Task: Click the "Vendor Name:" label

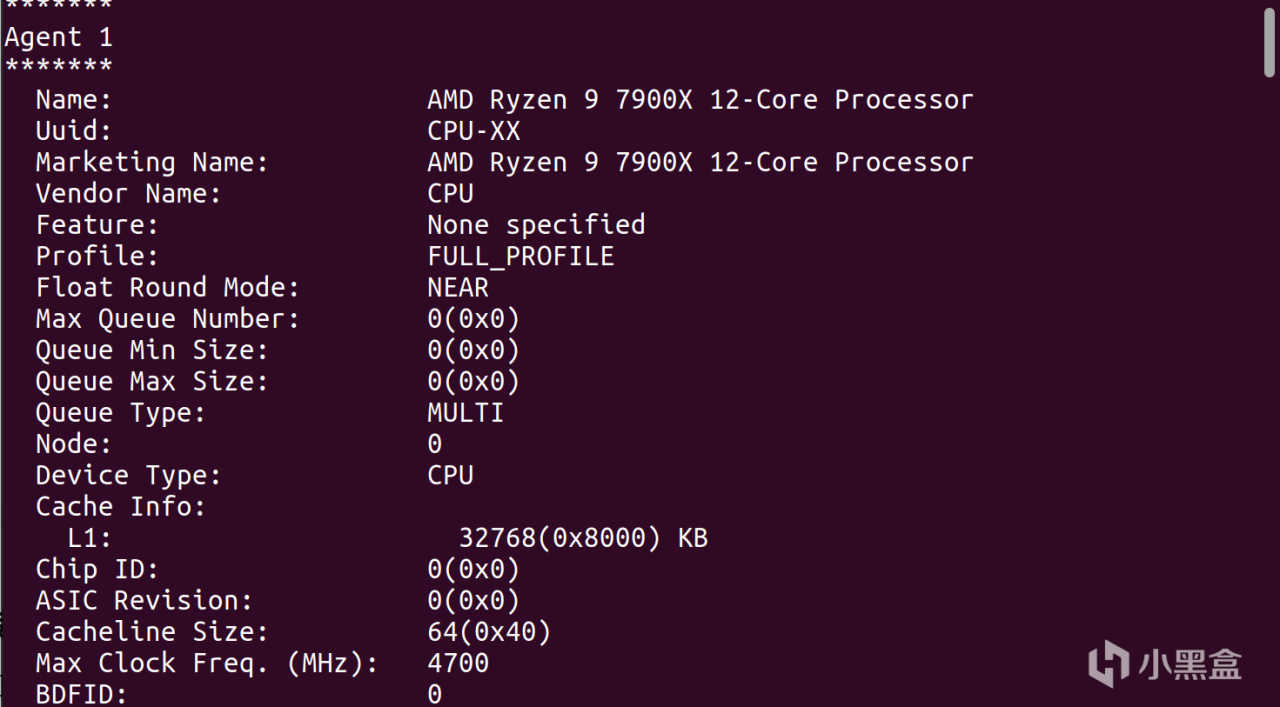Action: (128, 193)
